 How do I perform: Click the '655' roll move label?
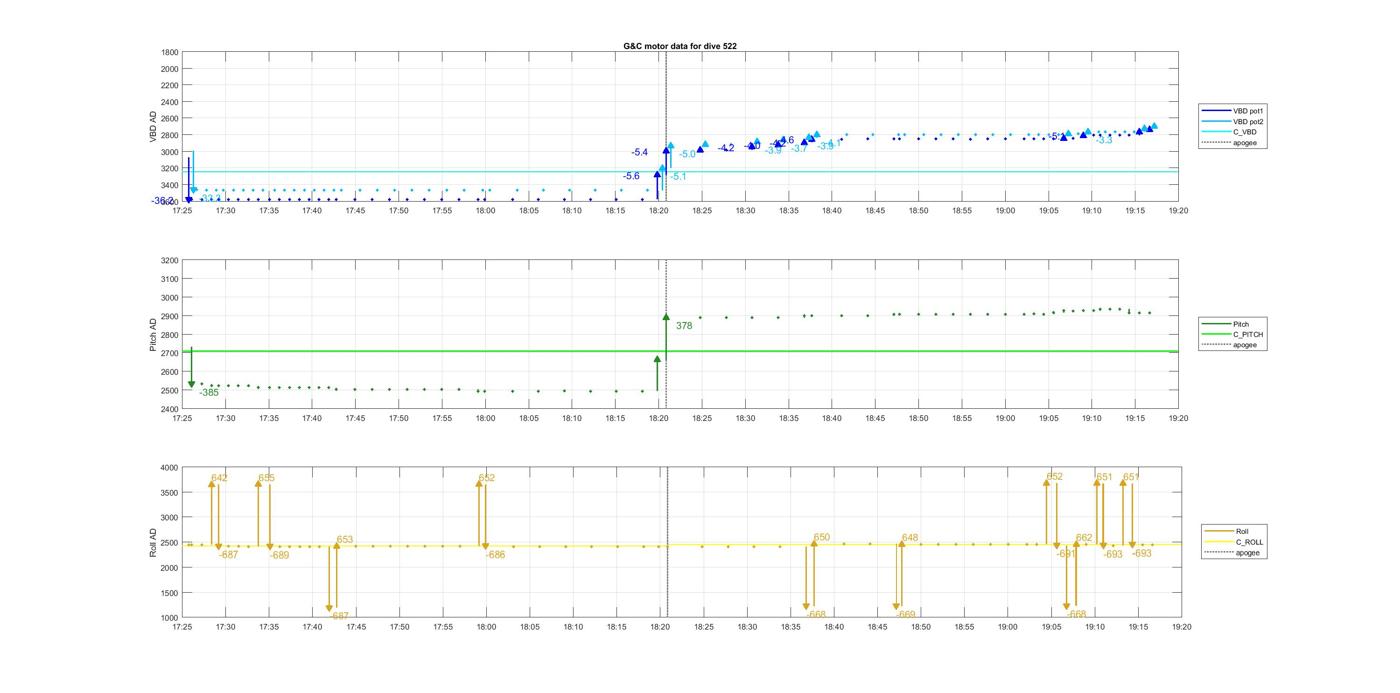(266, 478)
